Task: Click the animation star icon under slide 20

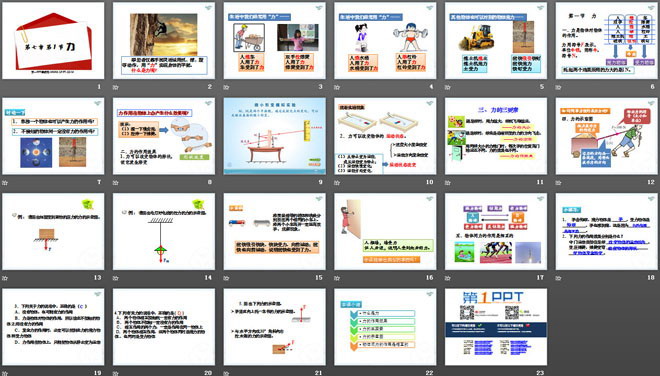Action: click(x=116, y=373)
